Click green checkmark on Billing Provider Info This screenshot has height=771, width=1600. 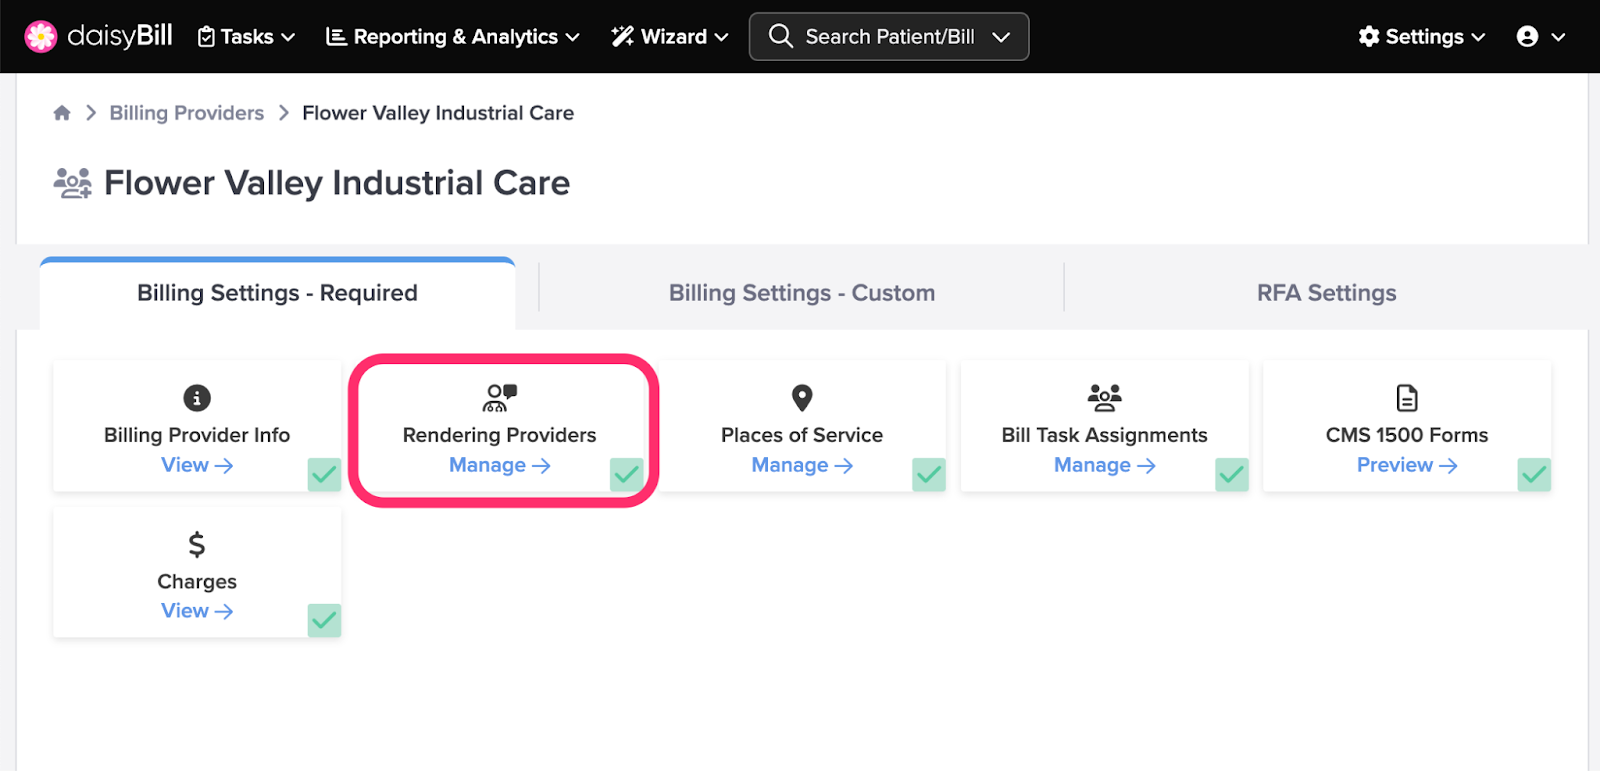point(324,474)
